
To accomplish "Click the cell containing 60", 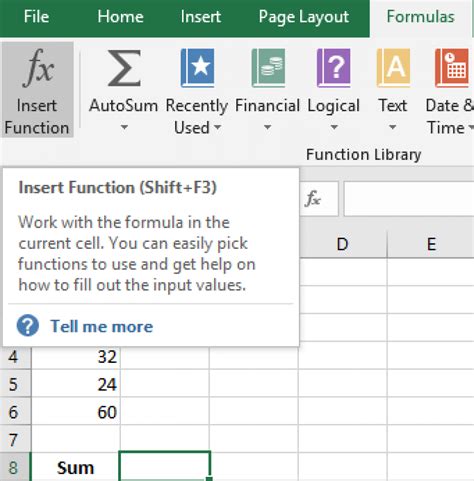I will coord(76,412).
